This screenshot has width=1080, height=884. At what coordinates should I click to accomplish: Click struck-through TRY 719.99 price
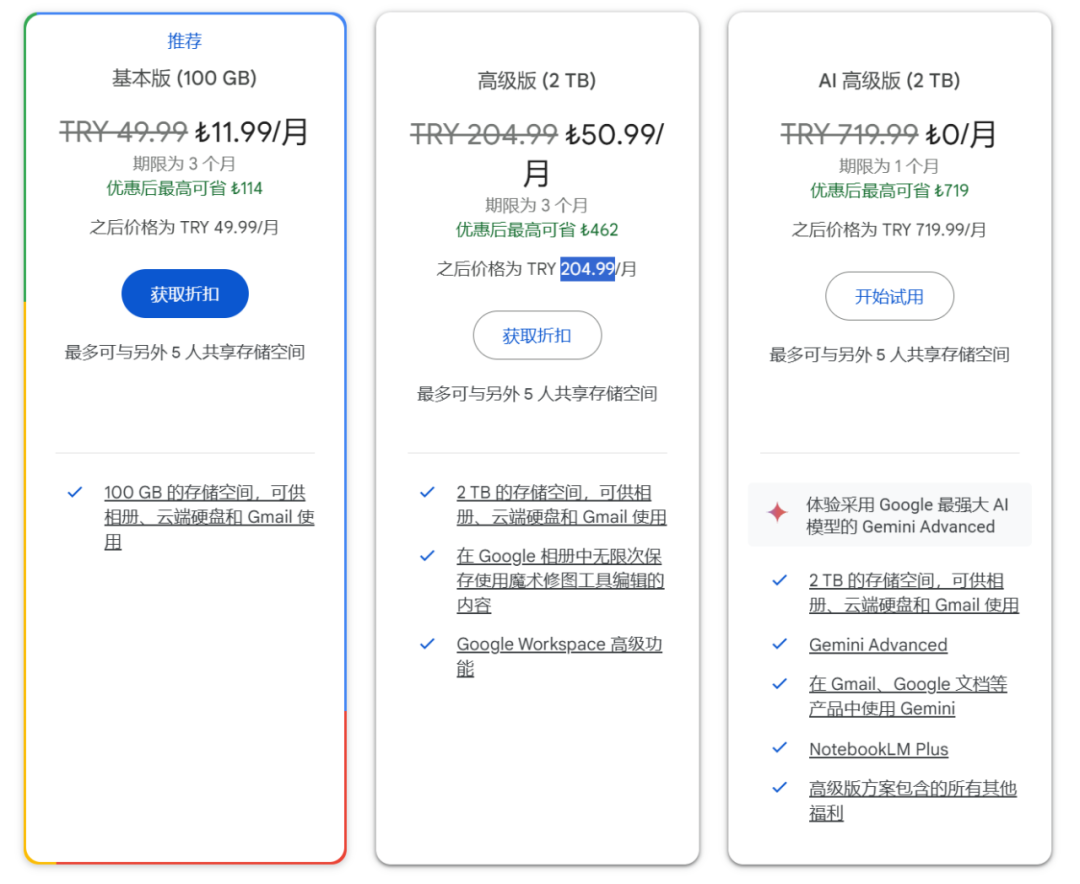[849, 134]
